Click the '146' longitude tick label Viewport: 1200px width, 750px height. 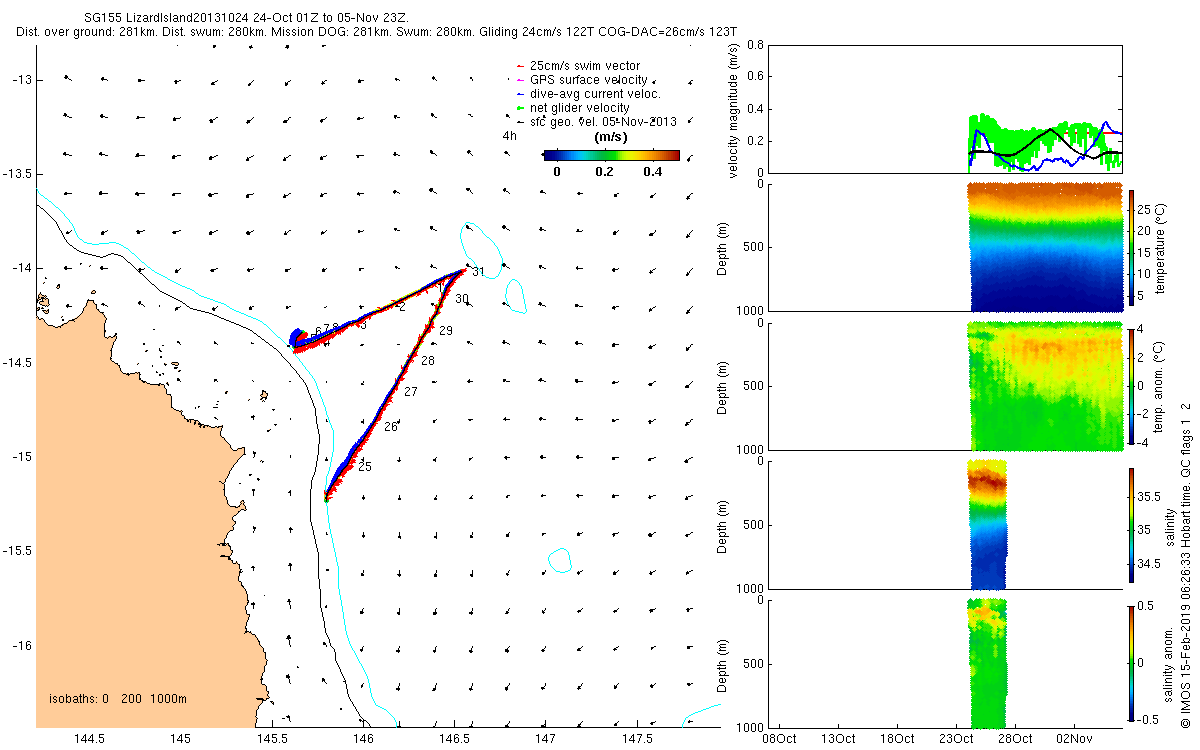click(363, 739)
